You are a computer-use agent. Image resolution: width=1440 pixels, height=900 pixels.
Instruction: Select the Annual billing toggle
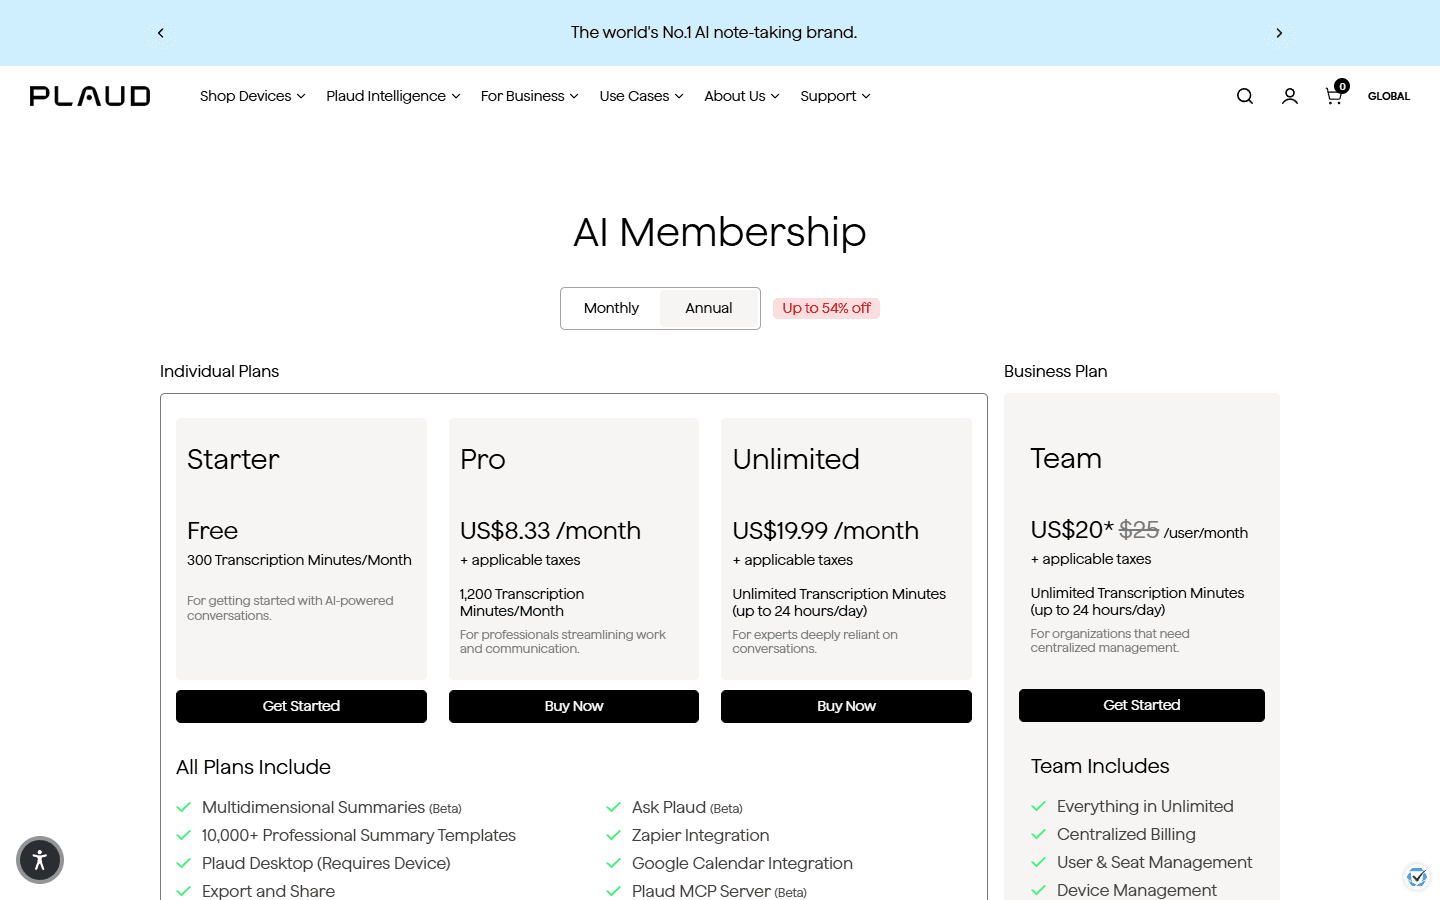pyautogui.click(x=709, y=308)
